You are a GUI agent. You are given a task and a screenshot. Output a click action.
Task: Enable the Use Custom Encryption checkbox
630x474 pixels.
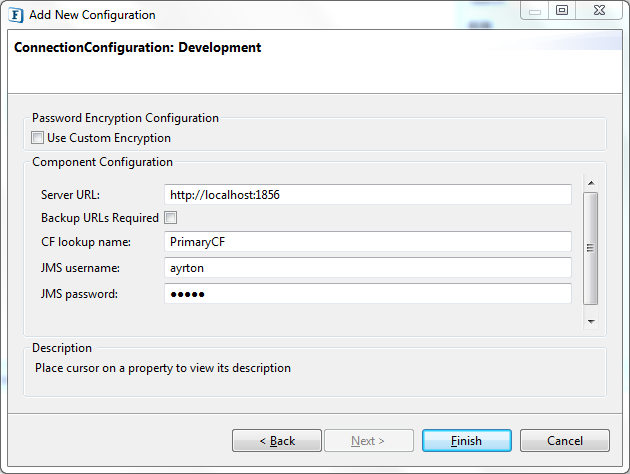click(37, 138)
